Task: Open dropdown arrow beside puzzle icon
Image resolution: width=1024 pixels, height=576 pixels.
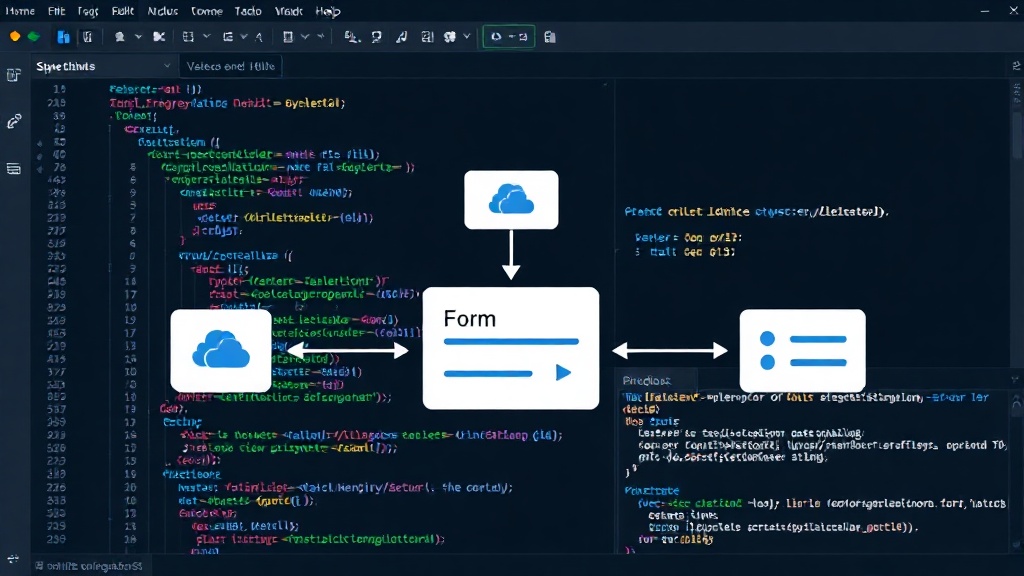Action: point(466,37)
